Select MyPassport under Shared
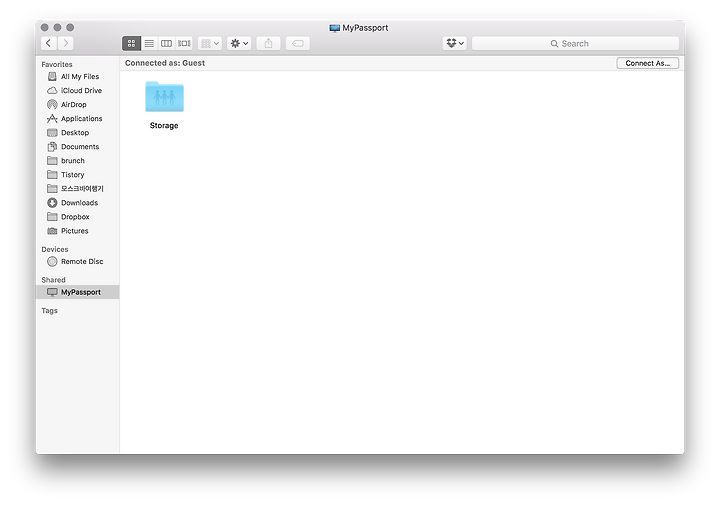Screen dimensions: 720x505 [x=77, y=292]
